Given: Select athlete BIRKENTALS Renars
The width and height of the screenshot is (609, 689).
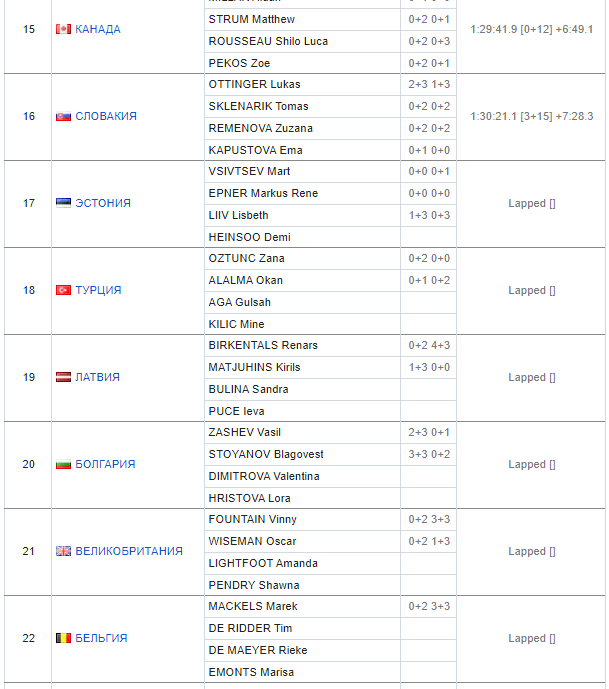Looking at the screenshot, I should click(263, 346).
